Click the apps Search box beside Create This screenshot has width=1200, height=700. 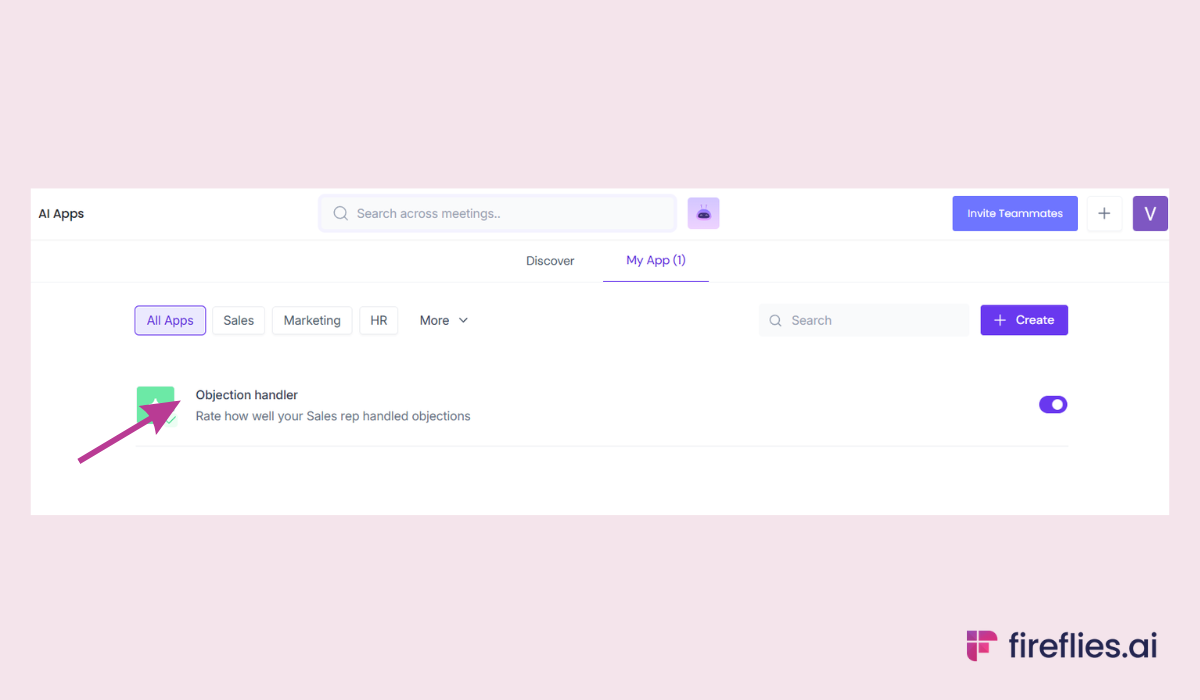tap(863, 320)
